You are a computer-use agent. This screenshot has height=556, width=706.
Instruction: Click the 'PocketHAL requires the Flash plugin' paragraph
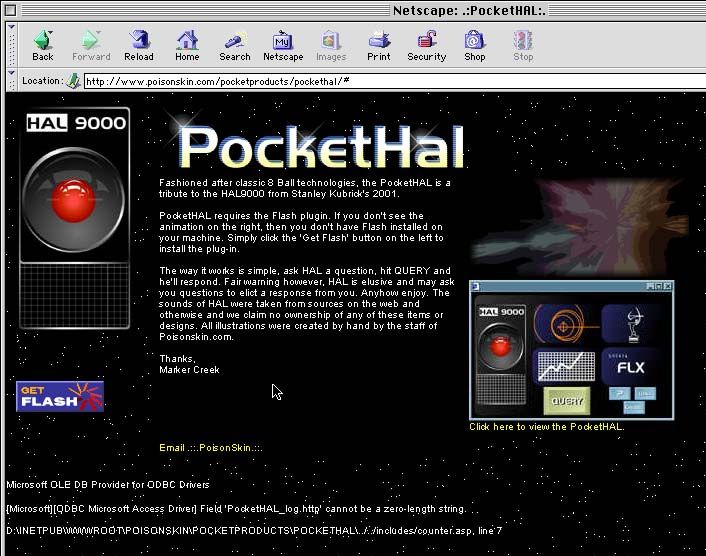(301, 232)
